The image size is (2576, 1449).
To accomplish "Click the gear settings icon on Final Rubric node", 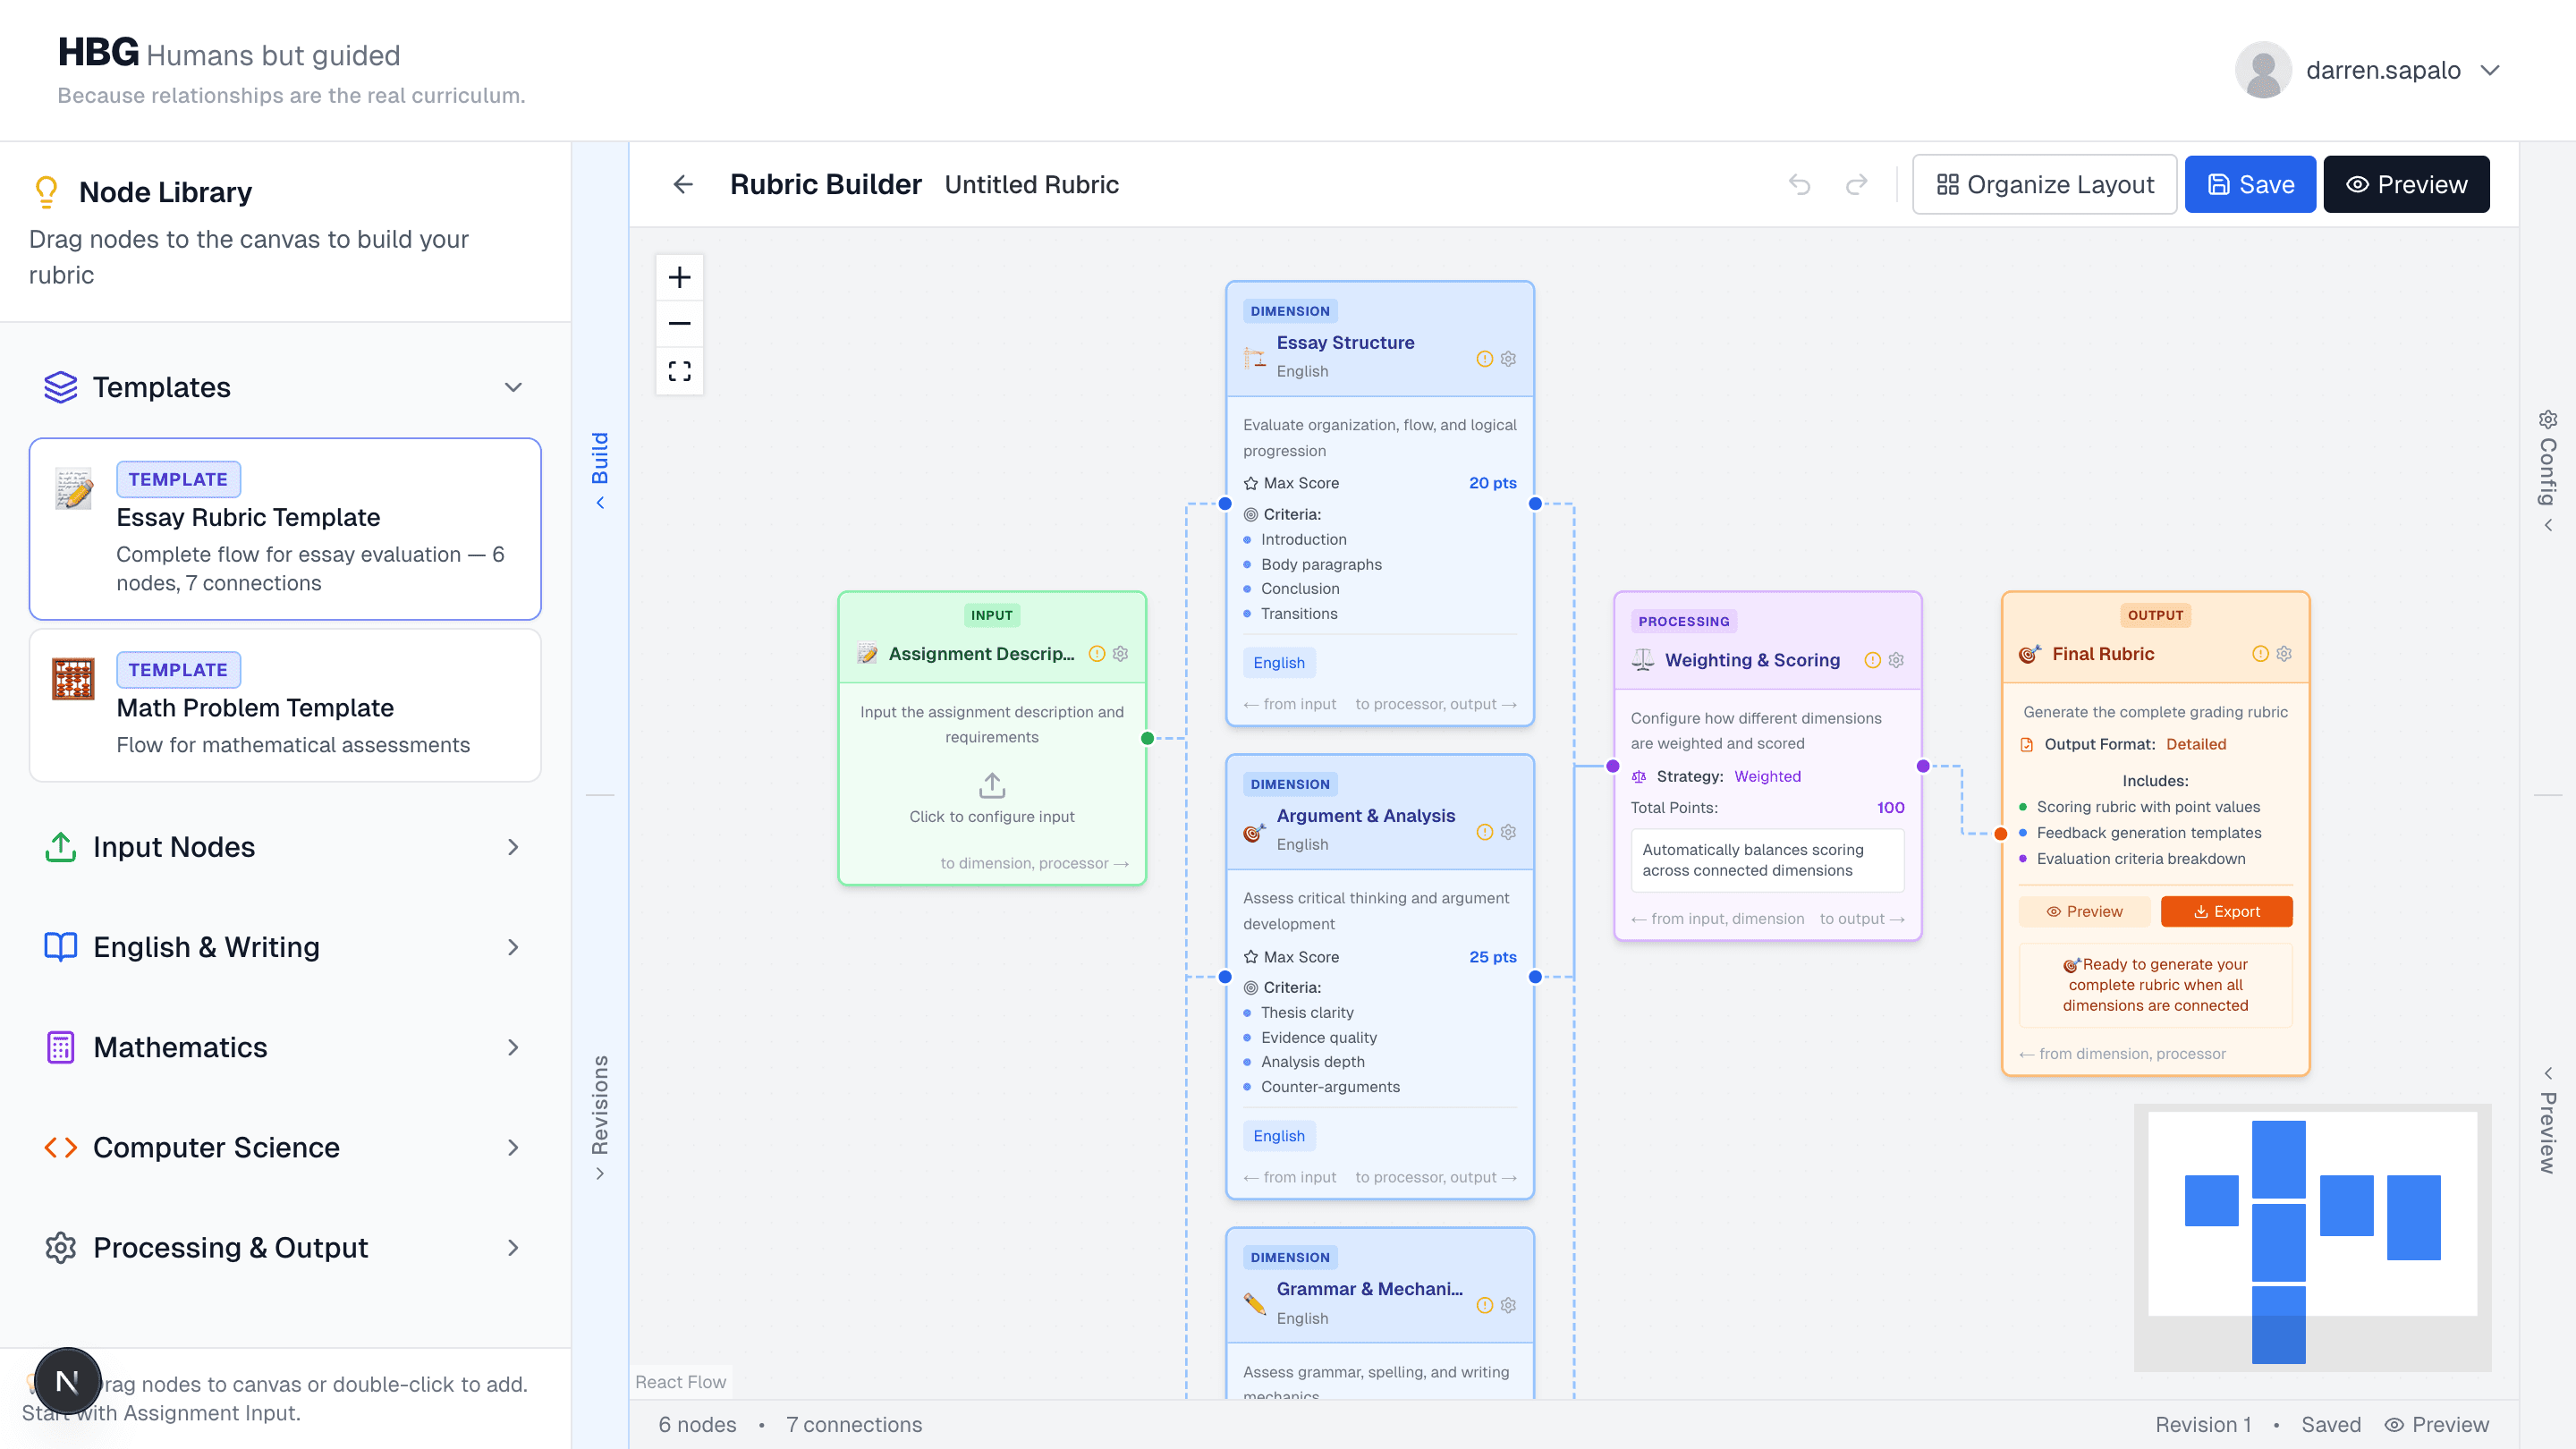I will 2283,653.
